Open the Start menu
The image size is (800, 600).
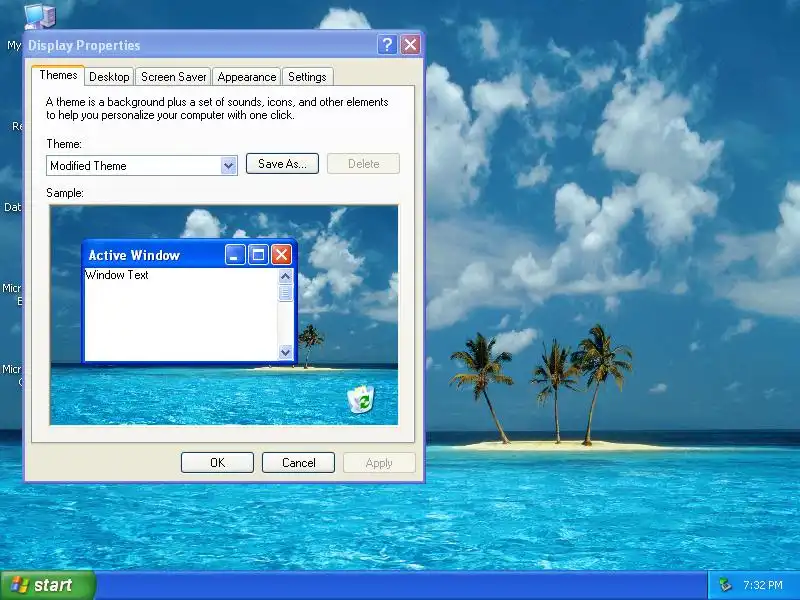(x=48, y=585)
